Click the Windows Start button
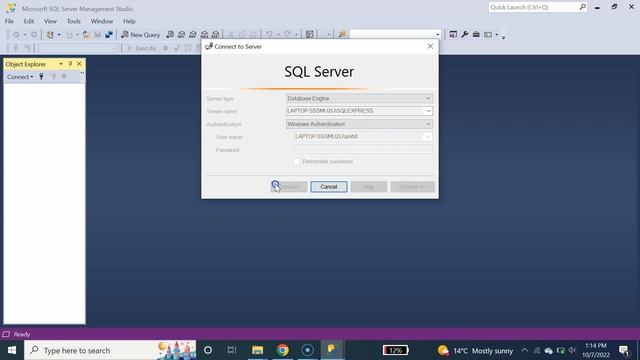Image resolution: width=640 pixels, height=360 pixels. click(12, 350)
